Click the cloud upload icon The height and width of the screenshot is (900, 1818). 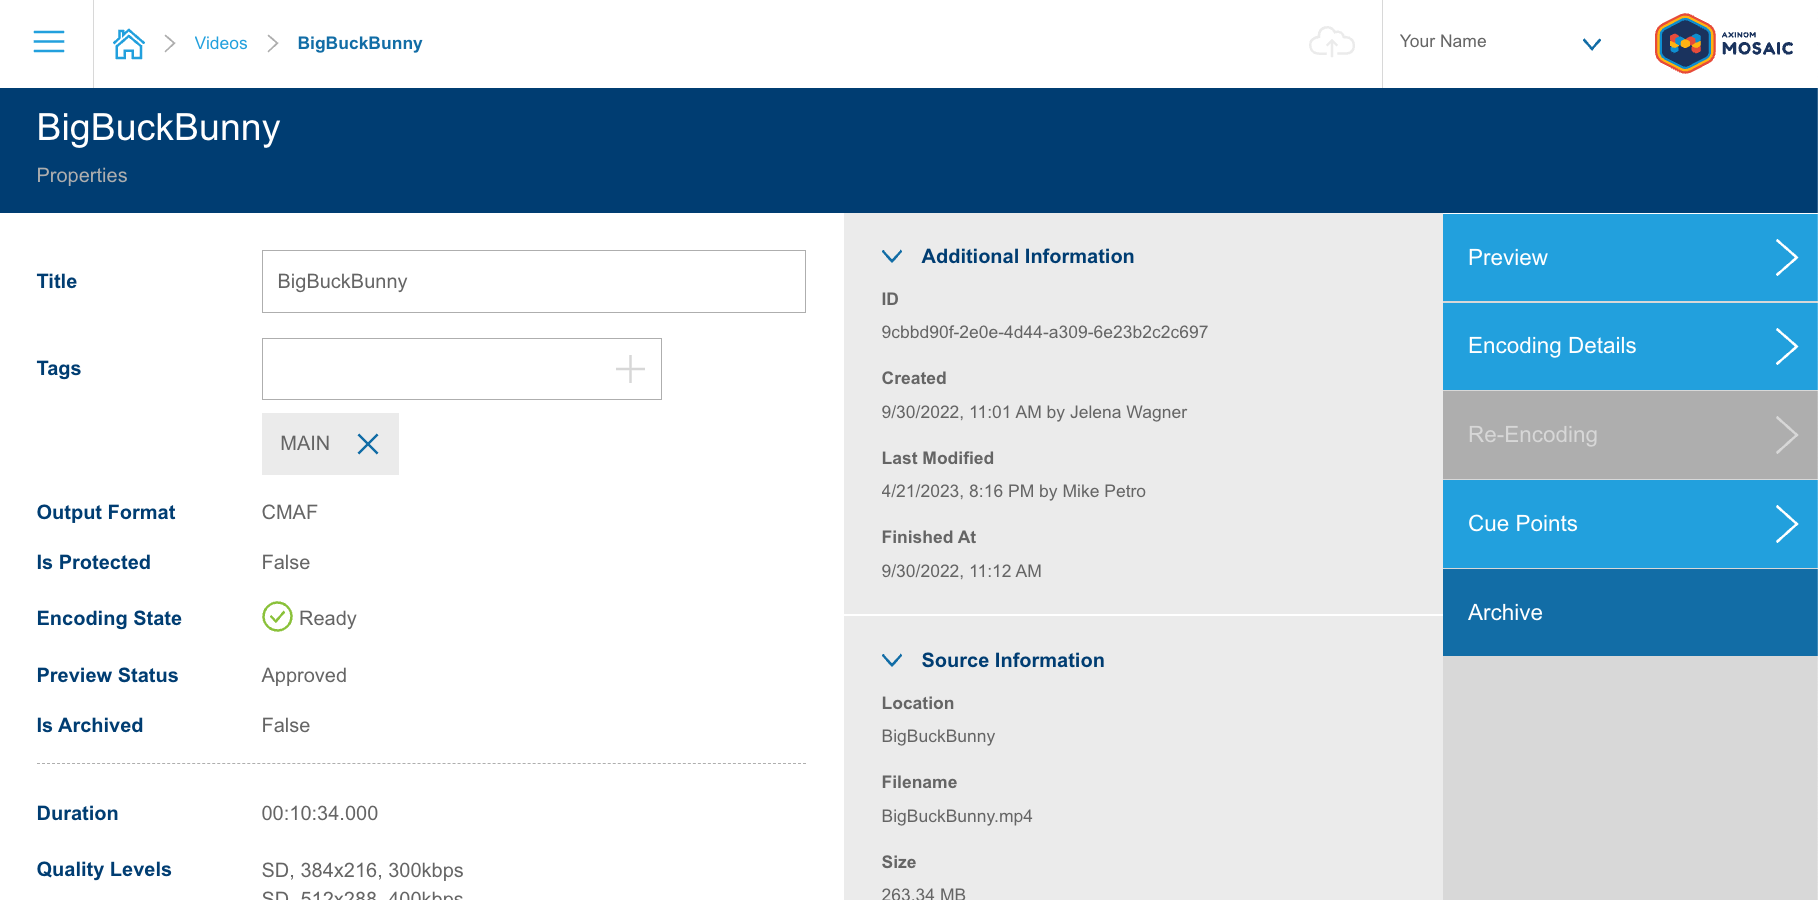1331,43
